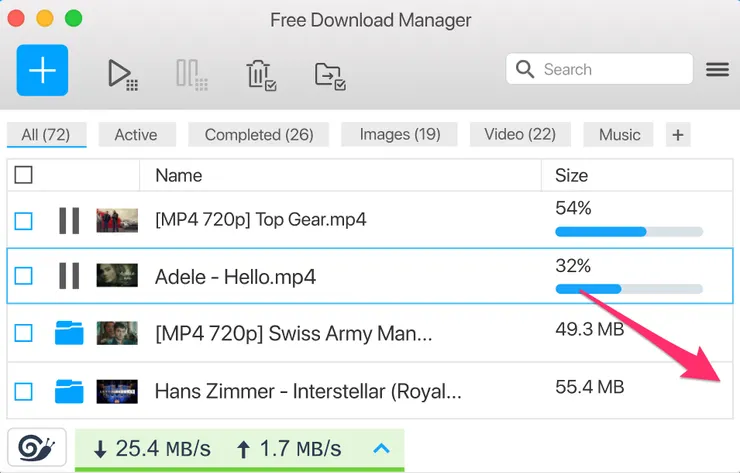Add a new filter tab with plus
The image size is (740, 473).
pyautogui.click(x=678, y=135)
